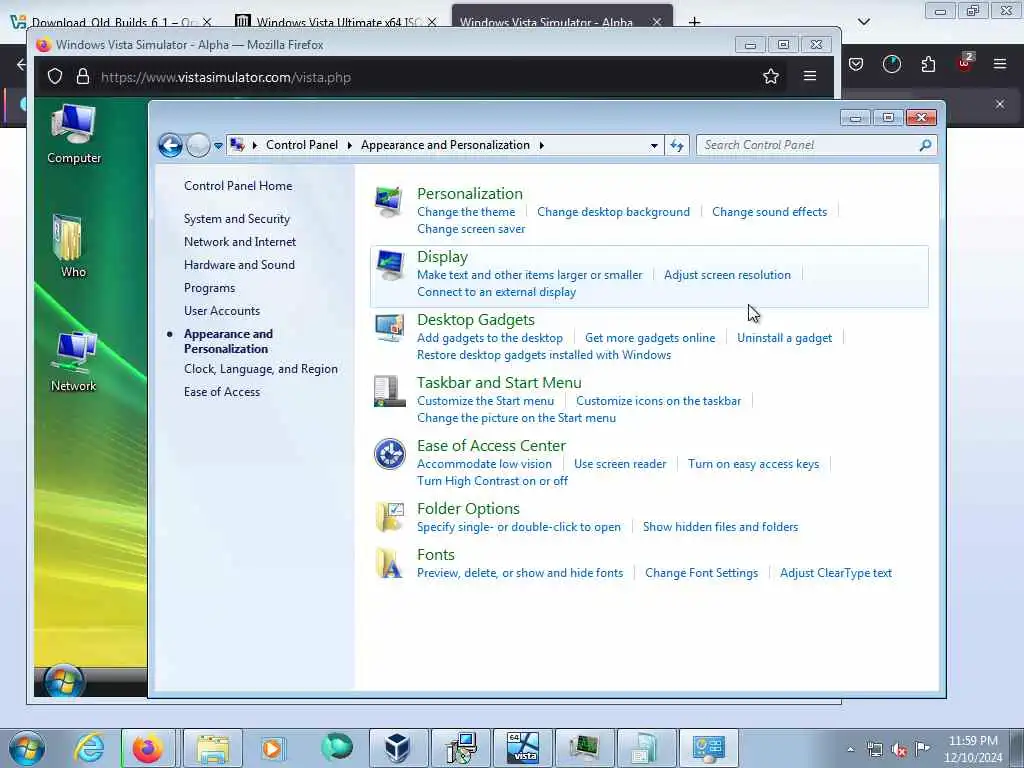This screenshot has height=768, width=1024.
Task: Click the simulator's Vista Start orb
Action: tap(64, 681)
